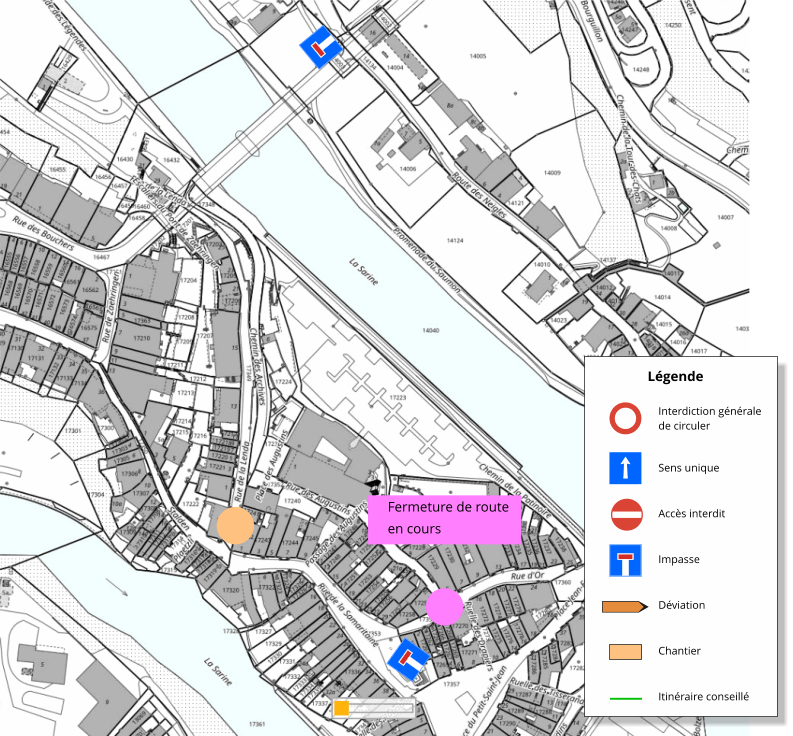This screenshot has width=793, height=736.
Task: Click the pink circle marker near Rue d'Or
Action: 444,606
